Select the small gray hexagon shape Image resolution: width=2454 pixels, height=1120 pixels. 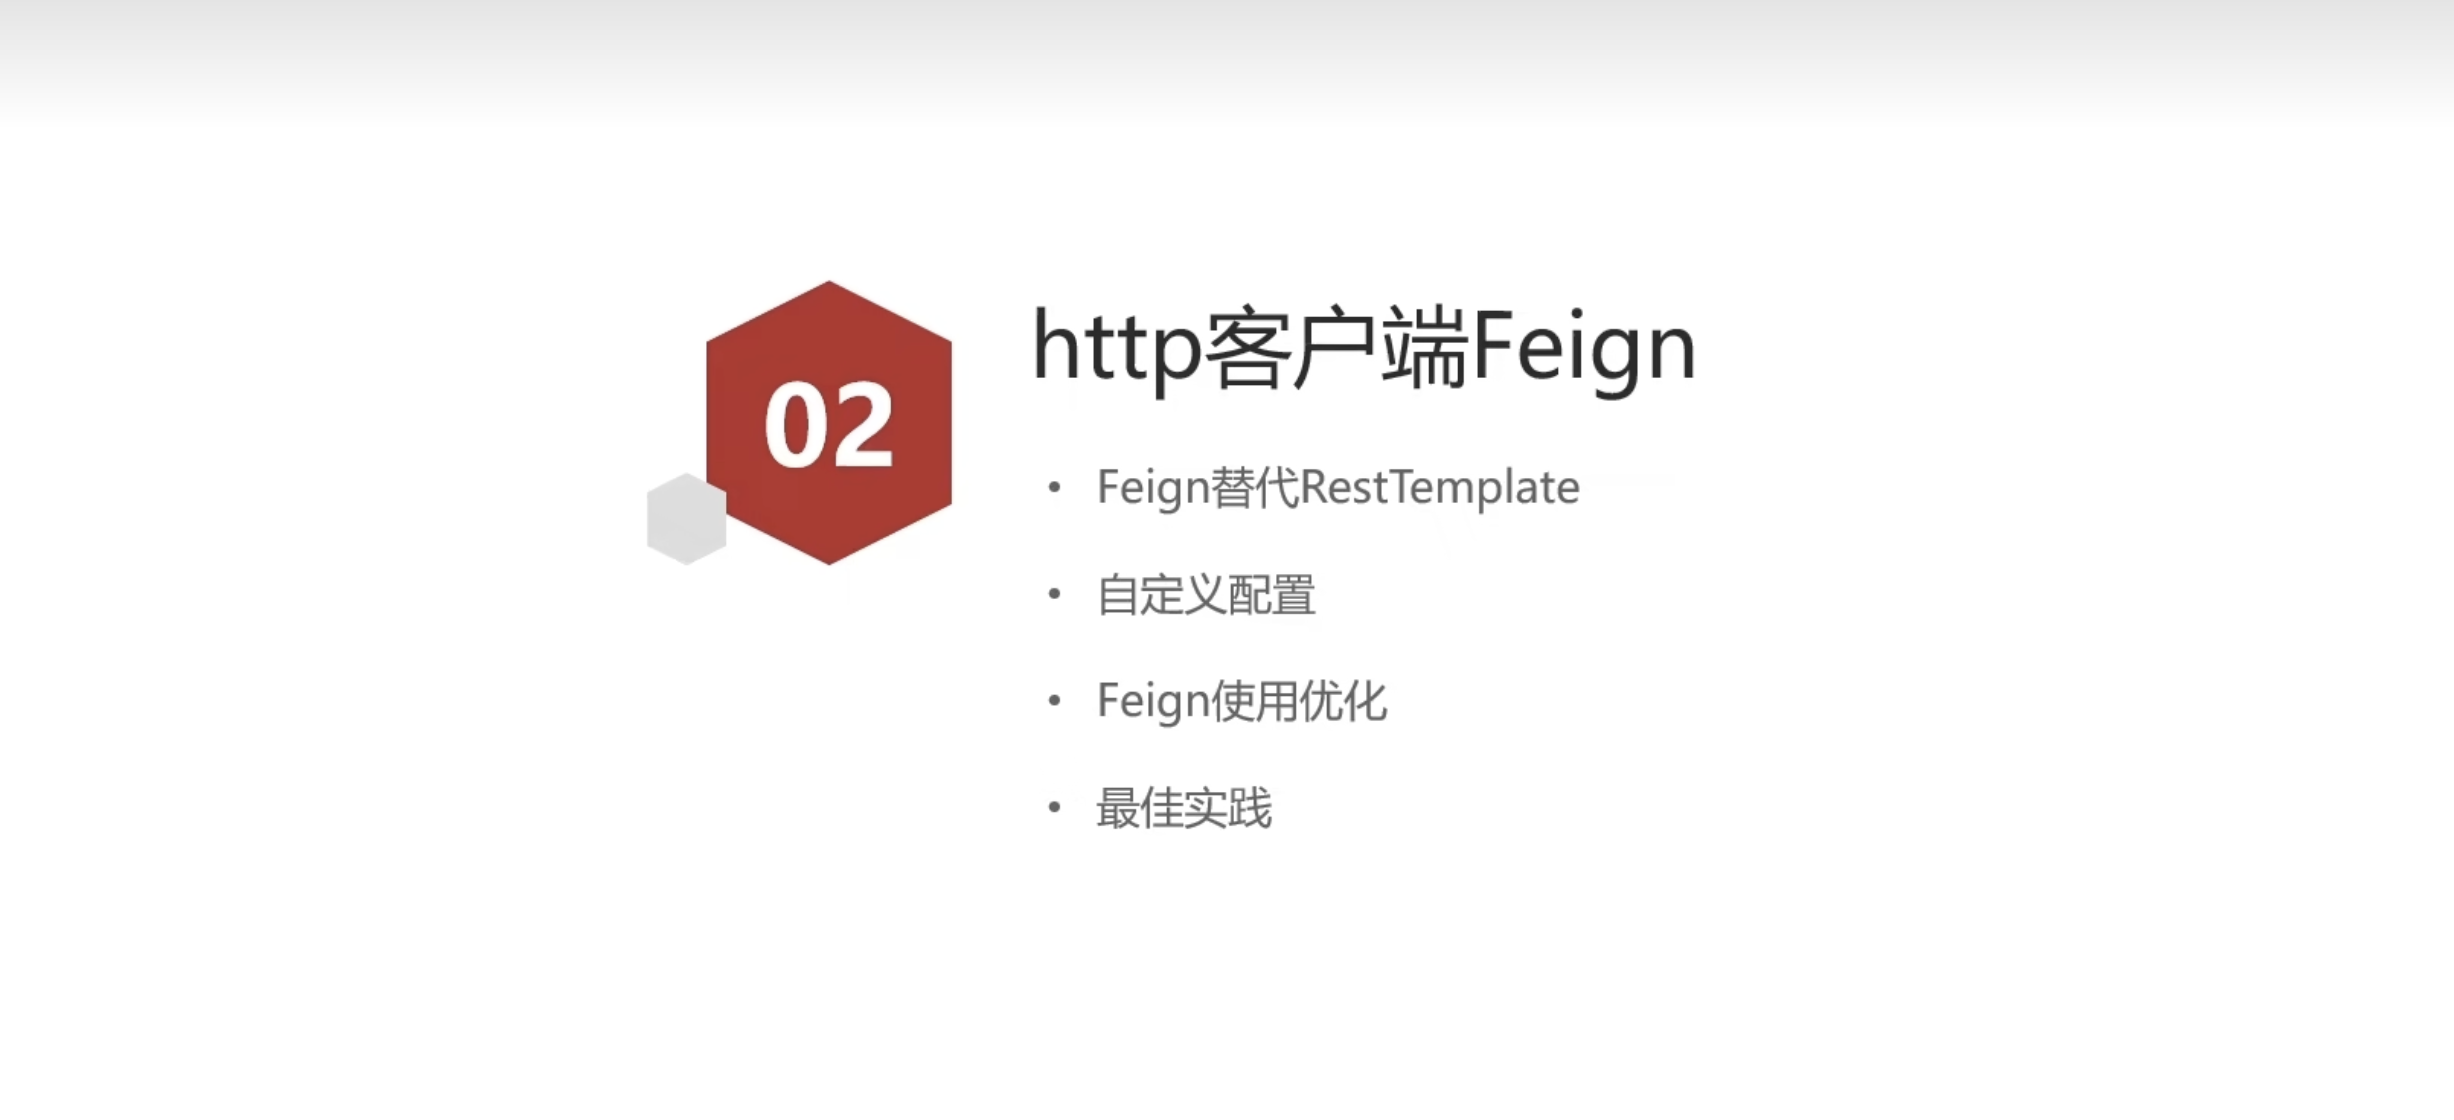(686, 519)
